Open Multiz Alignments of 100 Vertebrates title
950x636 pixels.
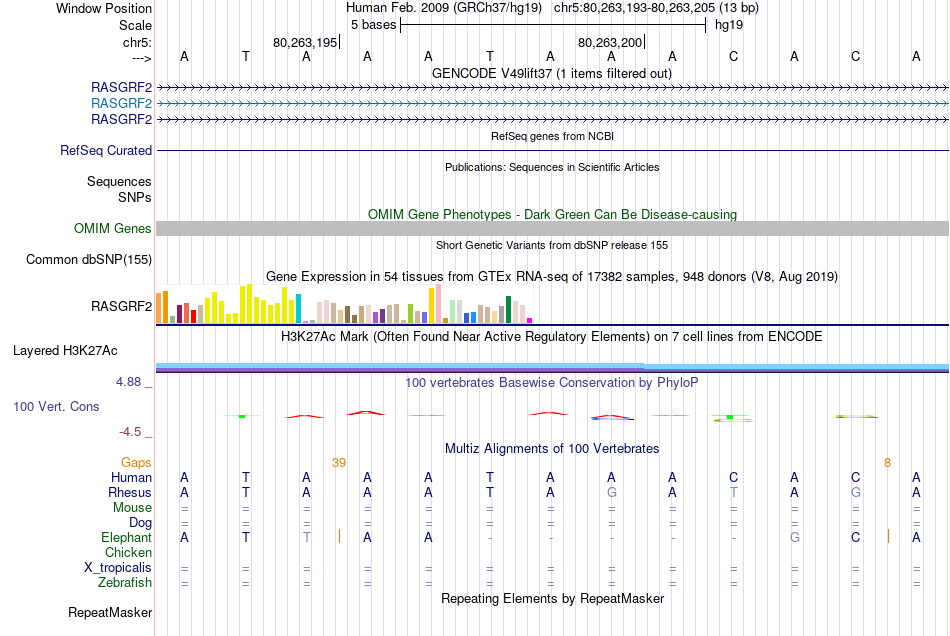pos(552,449)
